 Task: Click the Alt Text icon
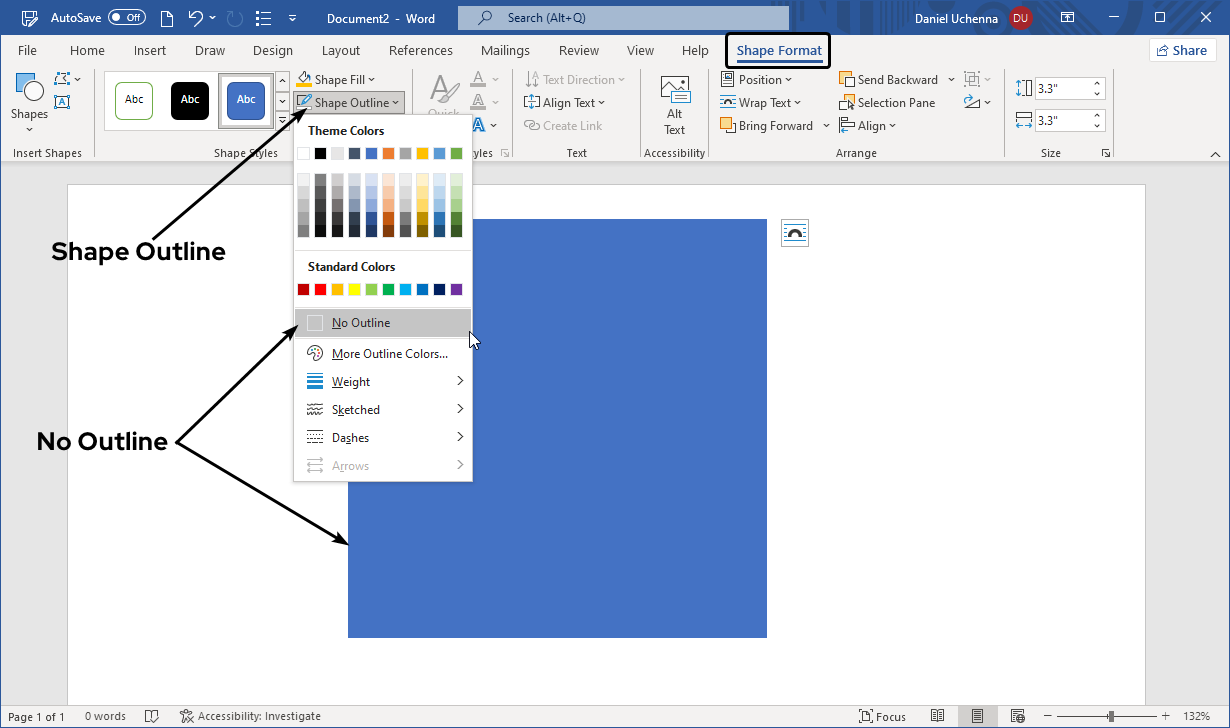click(675, 91)
